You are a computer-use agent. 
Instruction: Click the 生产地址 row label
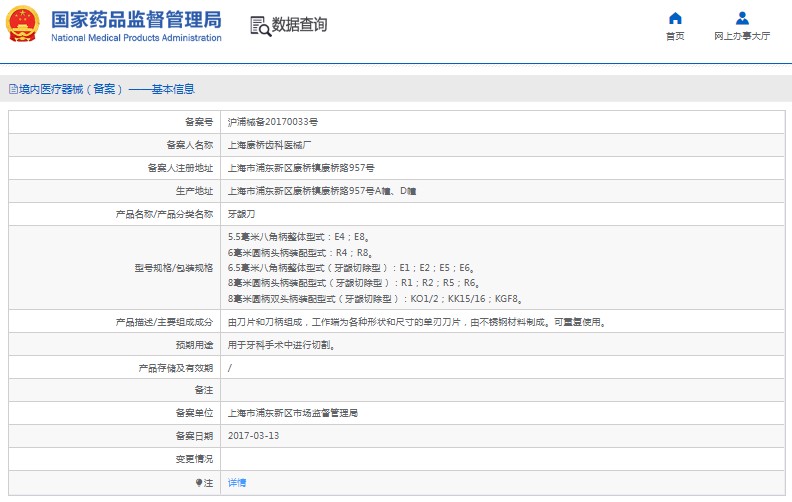[x=194, y=191]
